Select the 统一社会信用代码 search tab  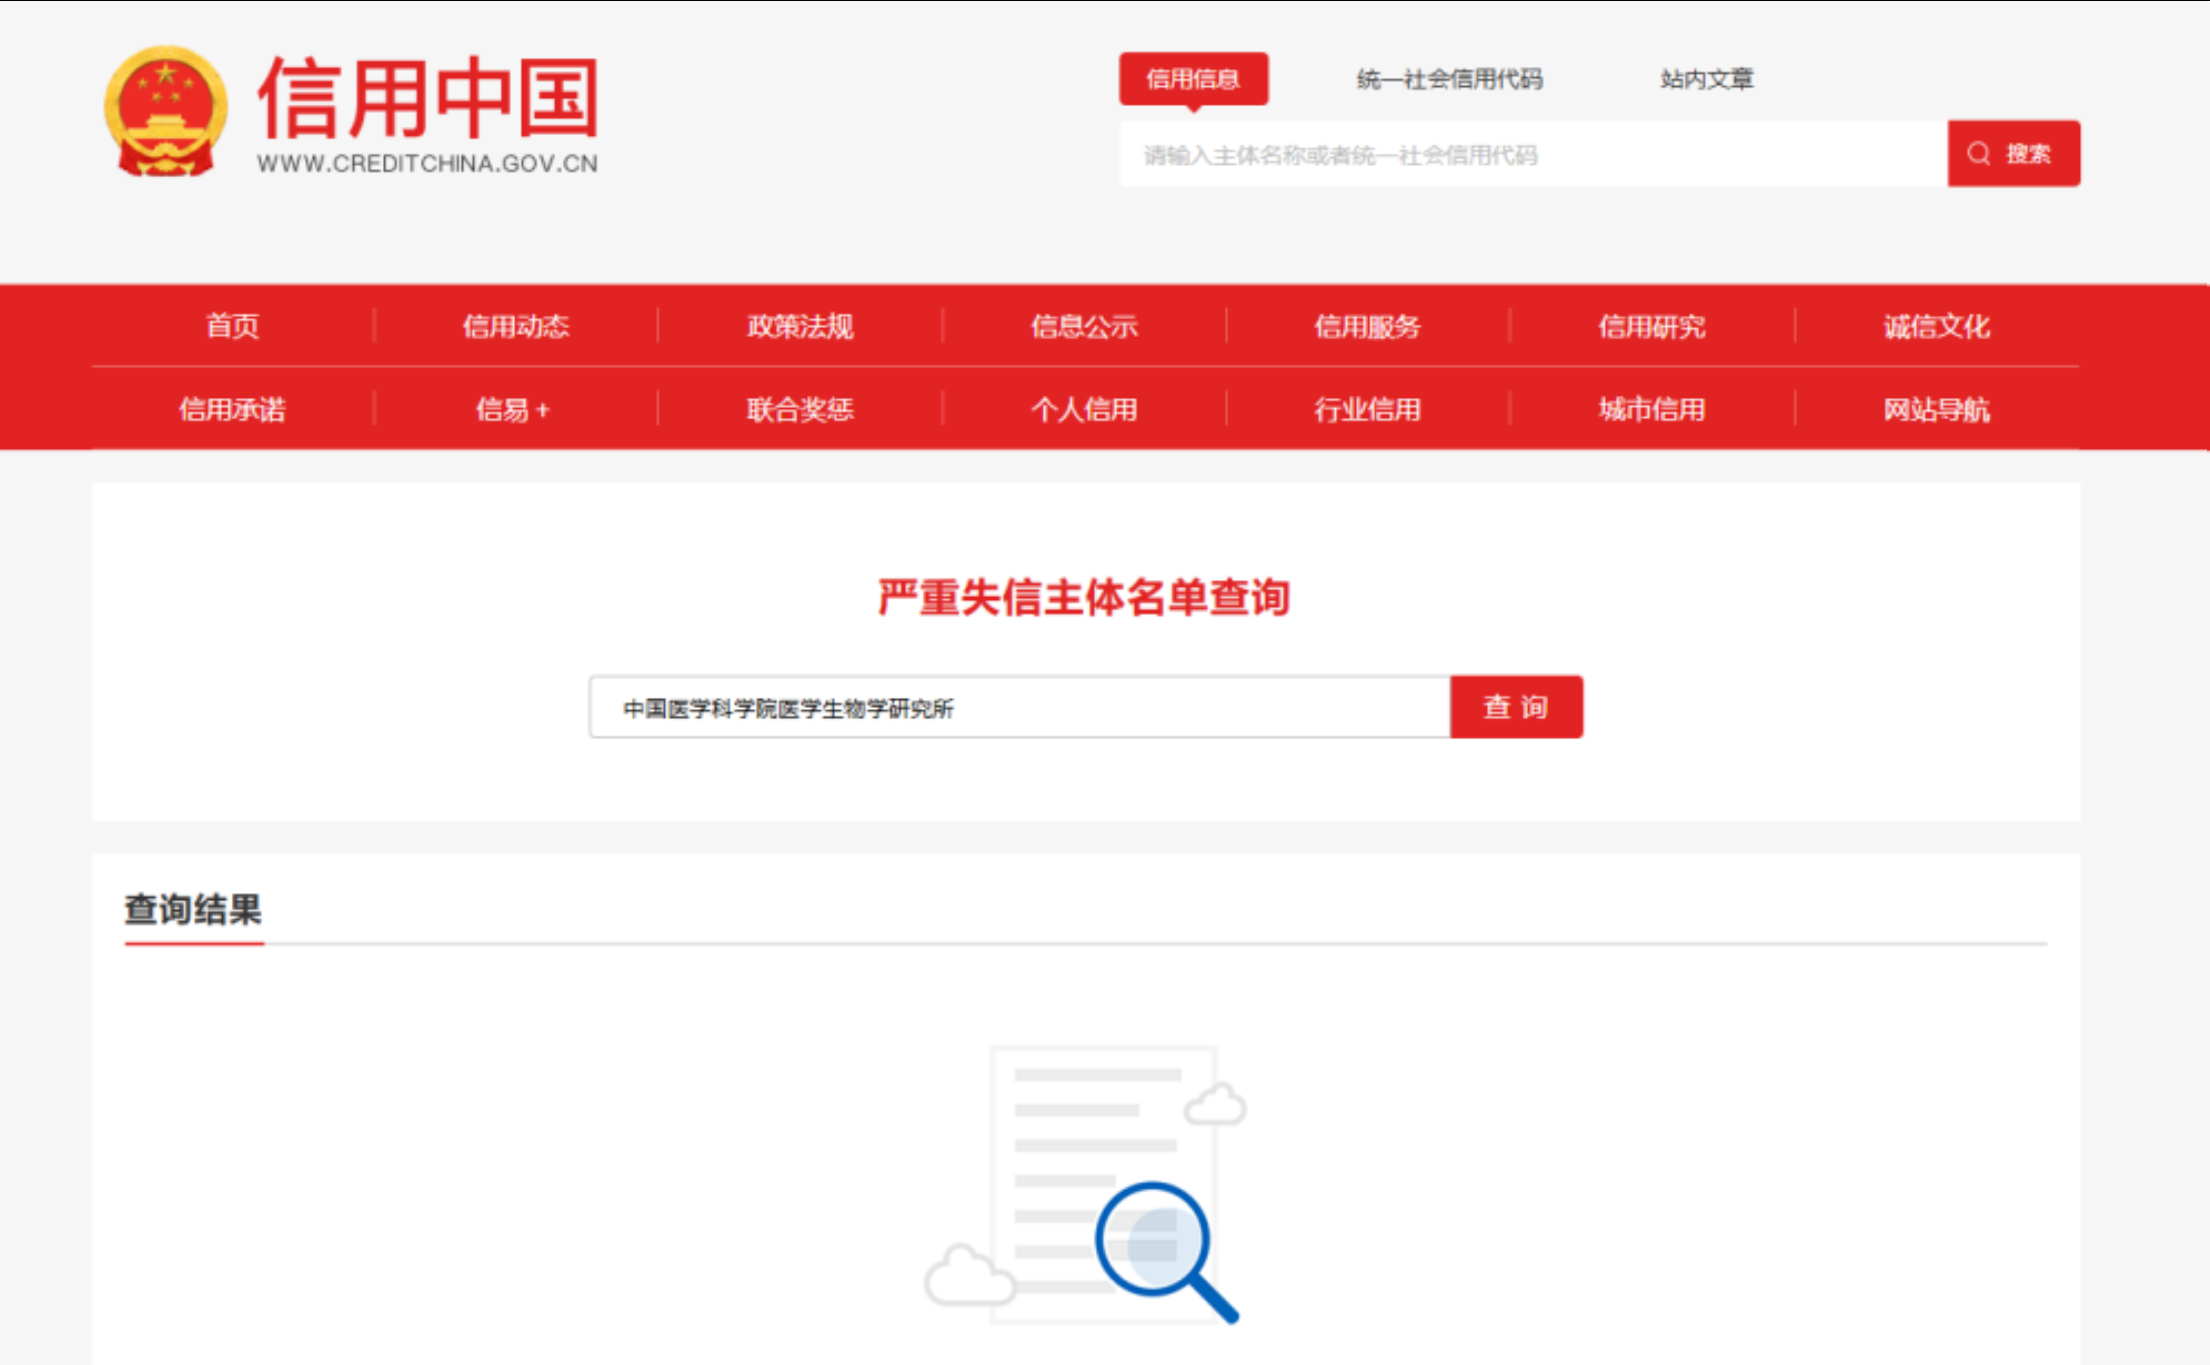coord(1449,79)
